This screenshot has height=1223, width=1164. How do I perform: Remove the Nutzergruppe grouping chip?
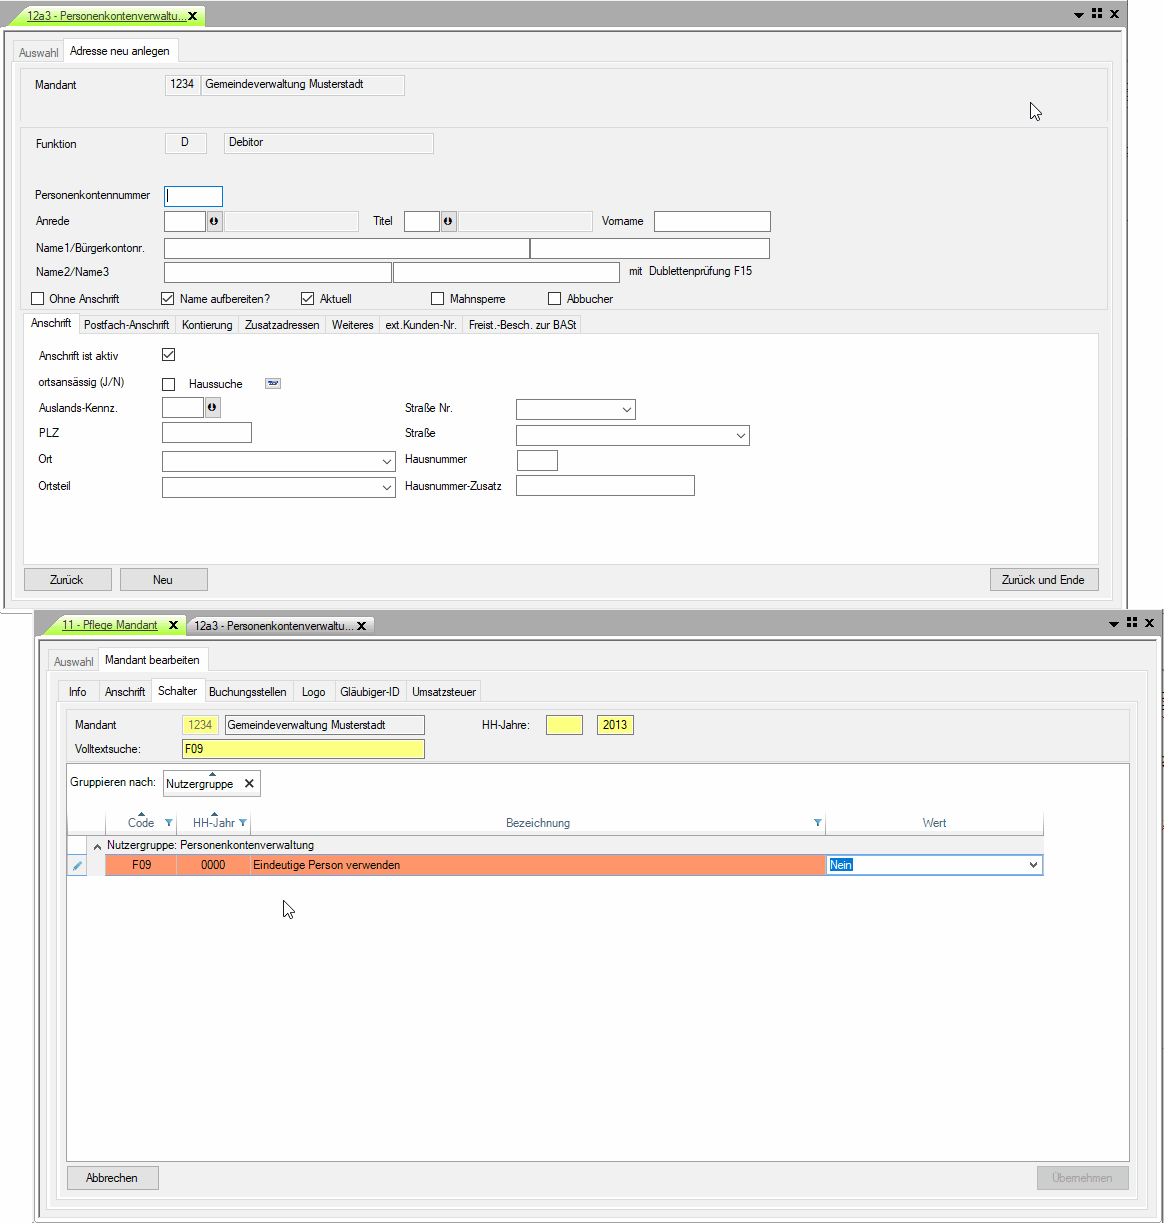pyautogui.click(x=249, y=784)
